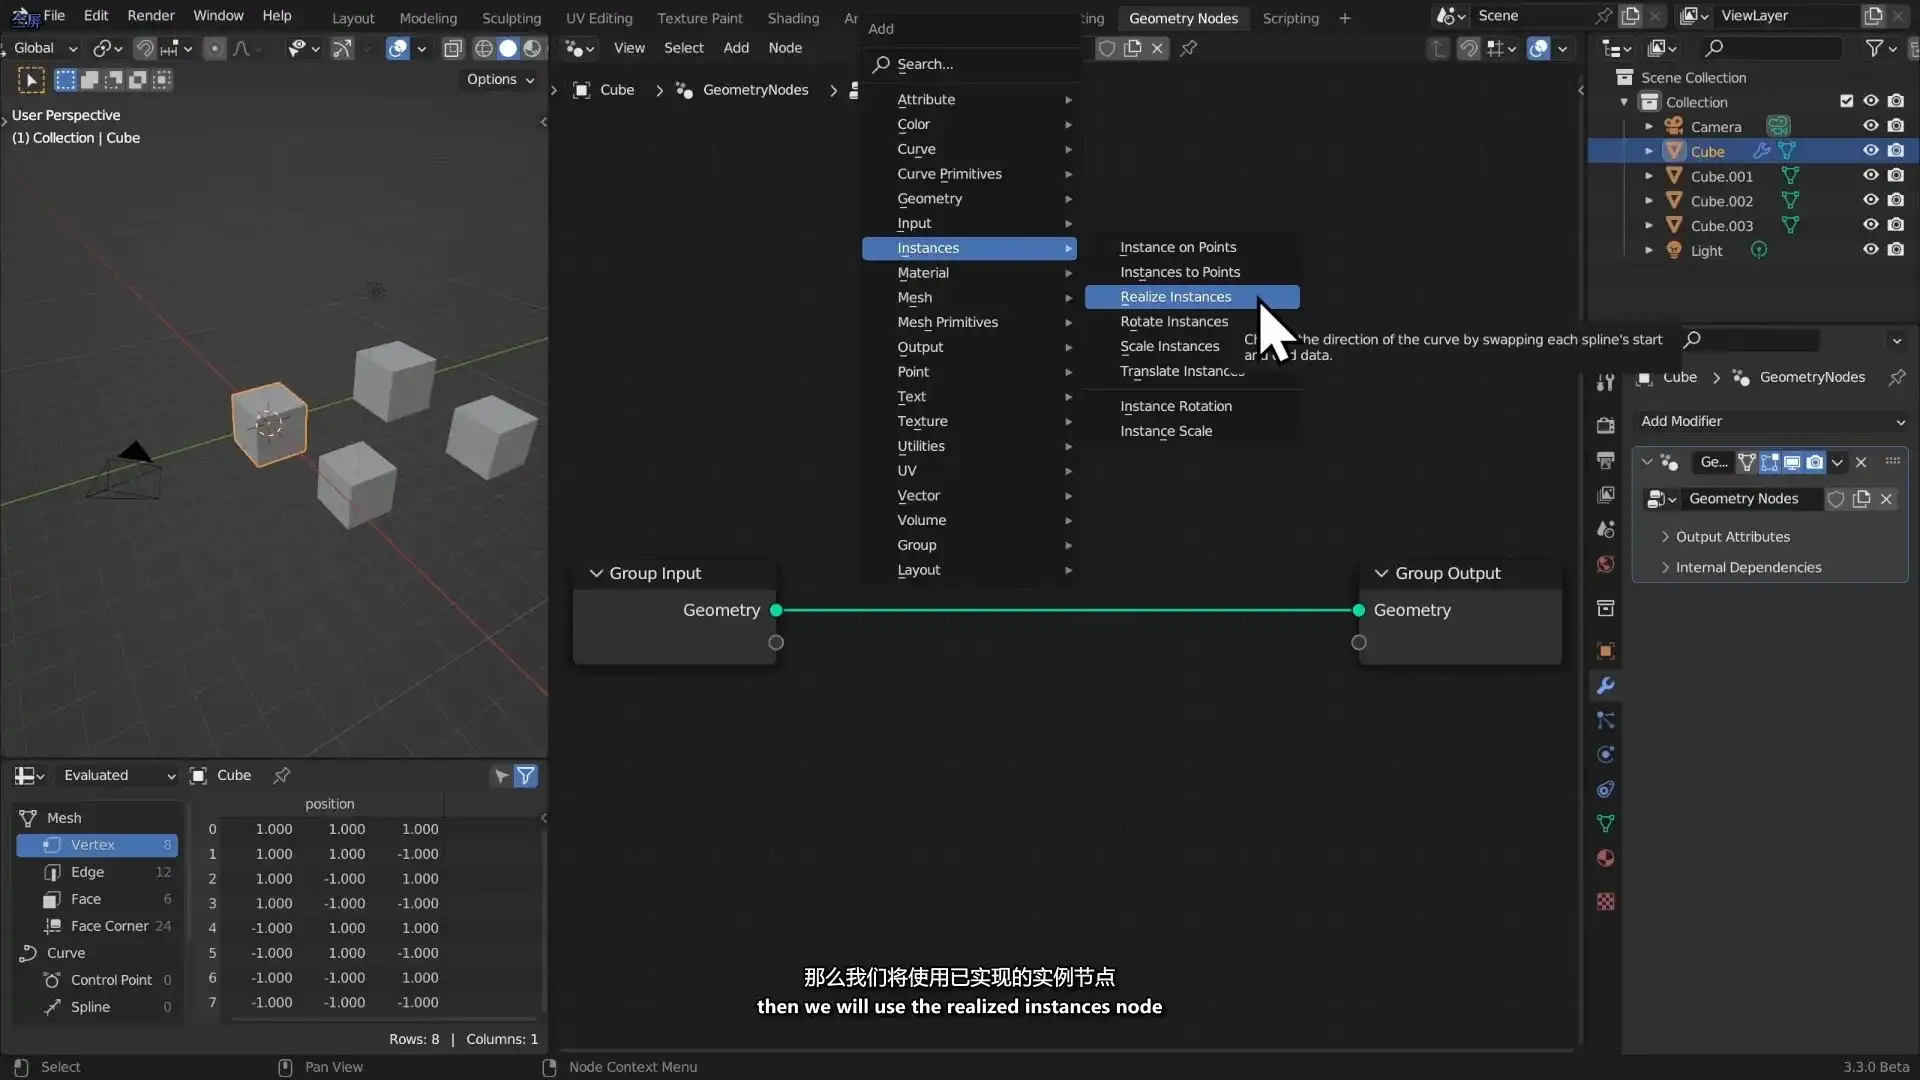
Task: Open the View Layer properties icon
Action: point(1605,495)
